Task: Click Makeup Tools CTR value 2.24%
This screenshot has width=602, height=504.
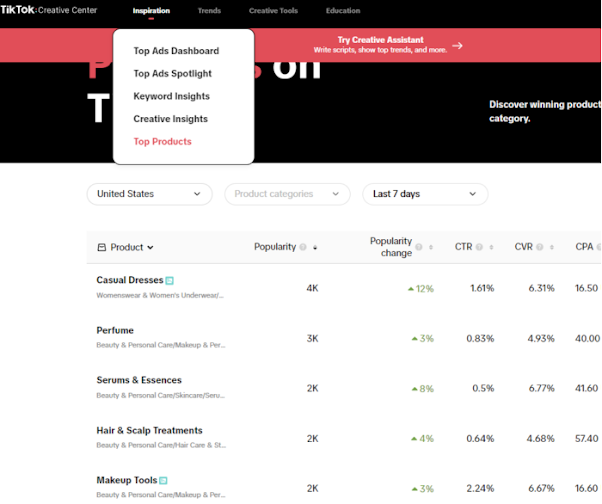Action: (x=480, y=488)
